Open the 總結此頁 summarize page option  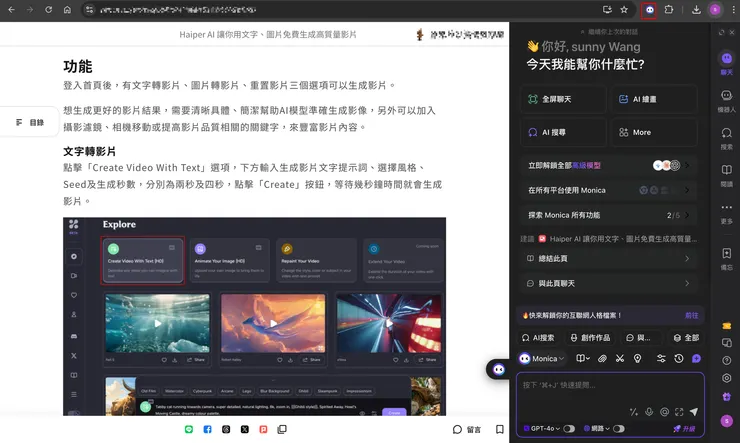coord(609,259)
